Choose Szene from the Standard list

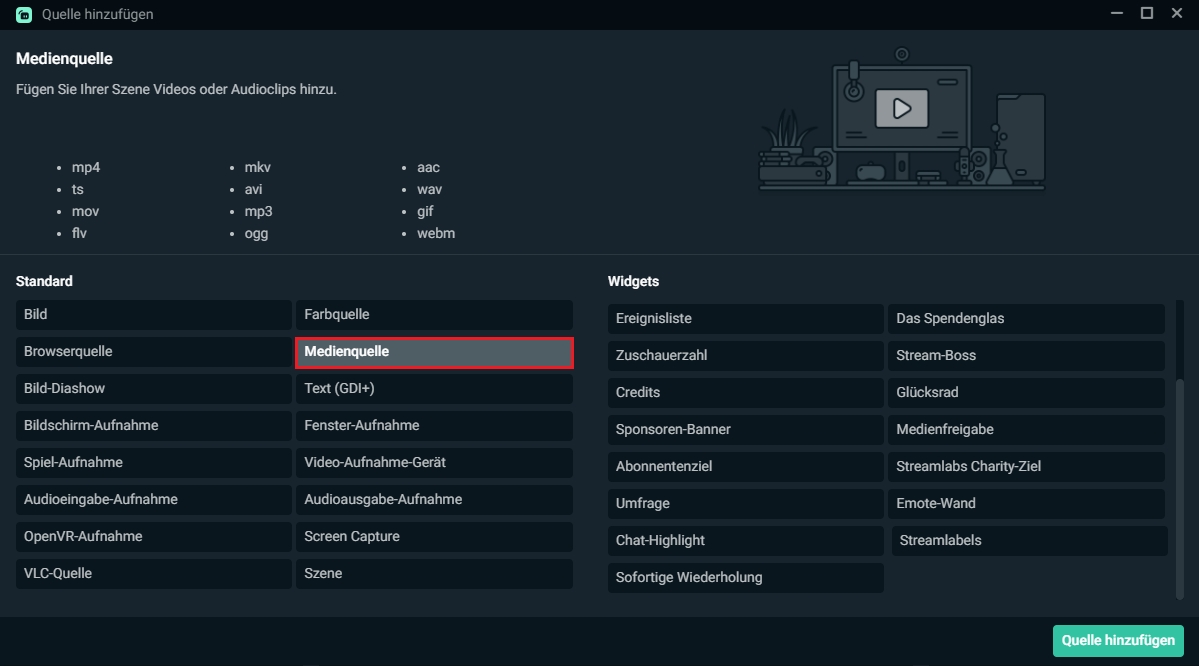[434, 573]
